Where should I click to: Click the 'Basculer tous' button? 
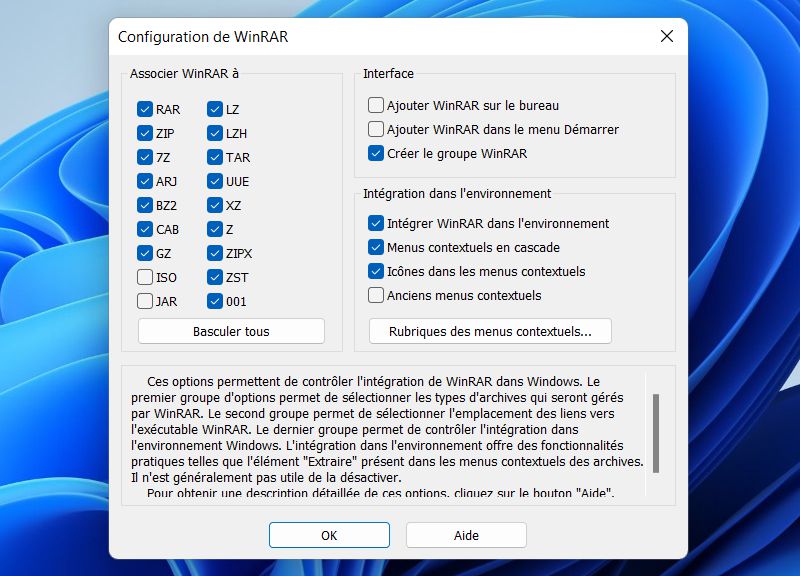tap(230, 331)
